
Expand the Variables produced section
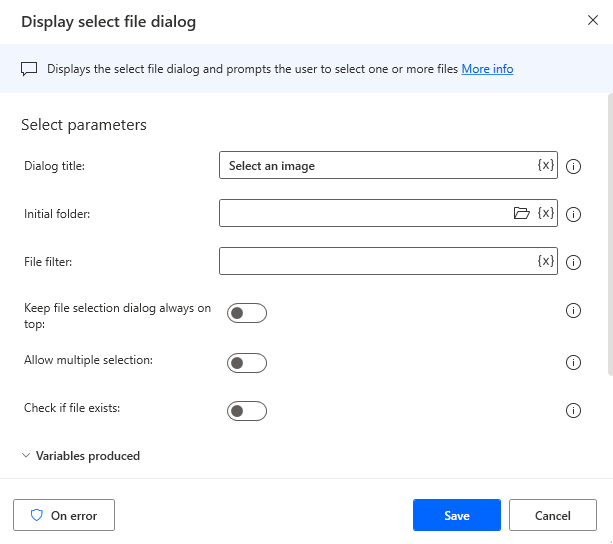80,456
